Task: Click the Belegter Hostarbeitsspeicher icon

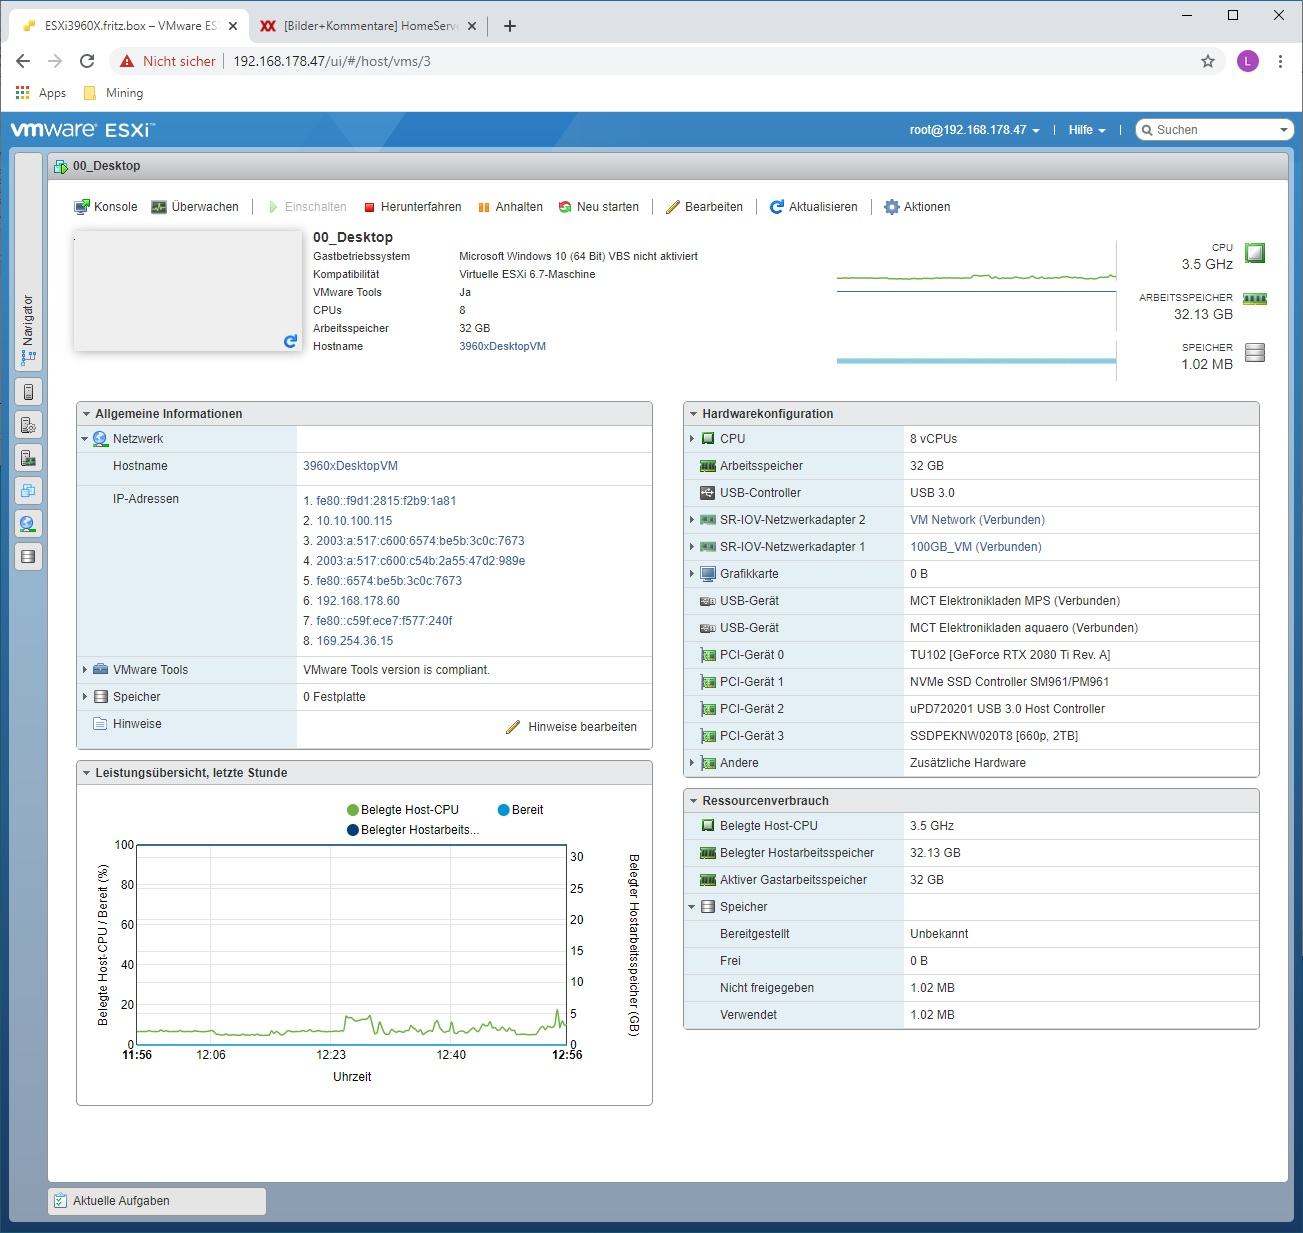Action: [708, 853]
